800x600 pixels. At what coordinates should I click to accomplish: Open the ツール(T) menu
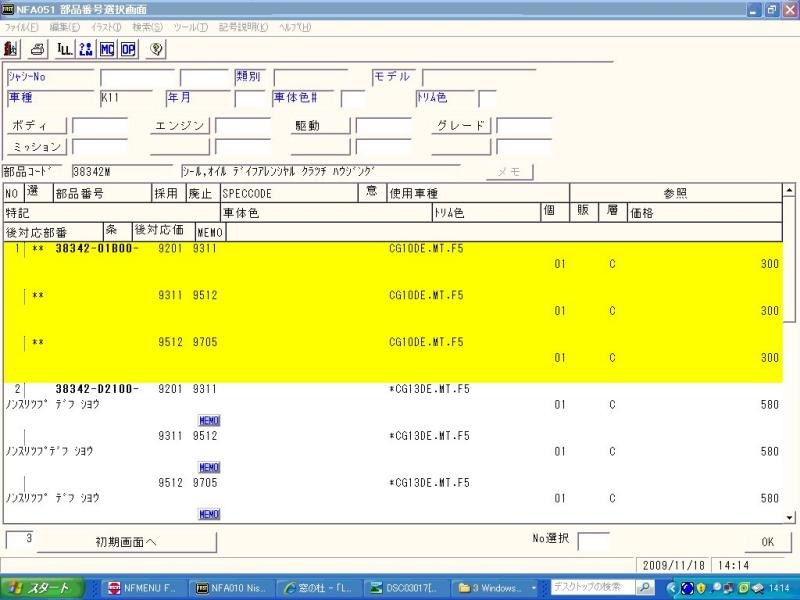[x=191, y=27]
